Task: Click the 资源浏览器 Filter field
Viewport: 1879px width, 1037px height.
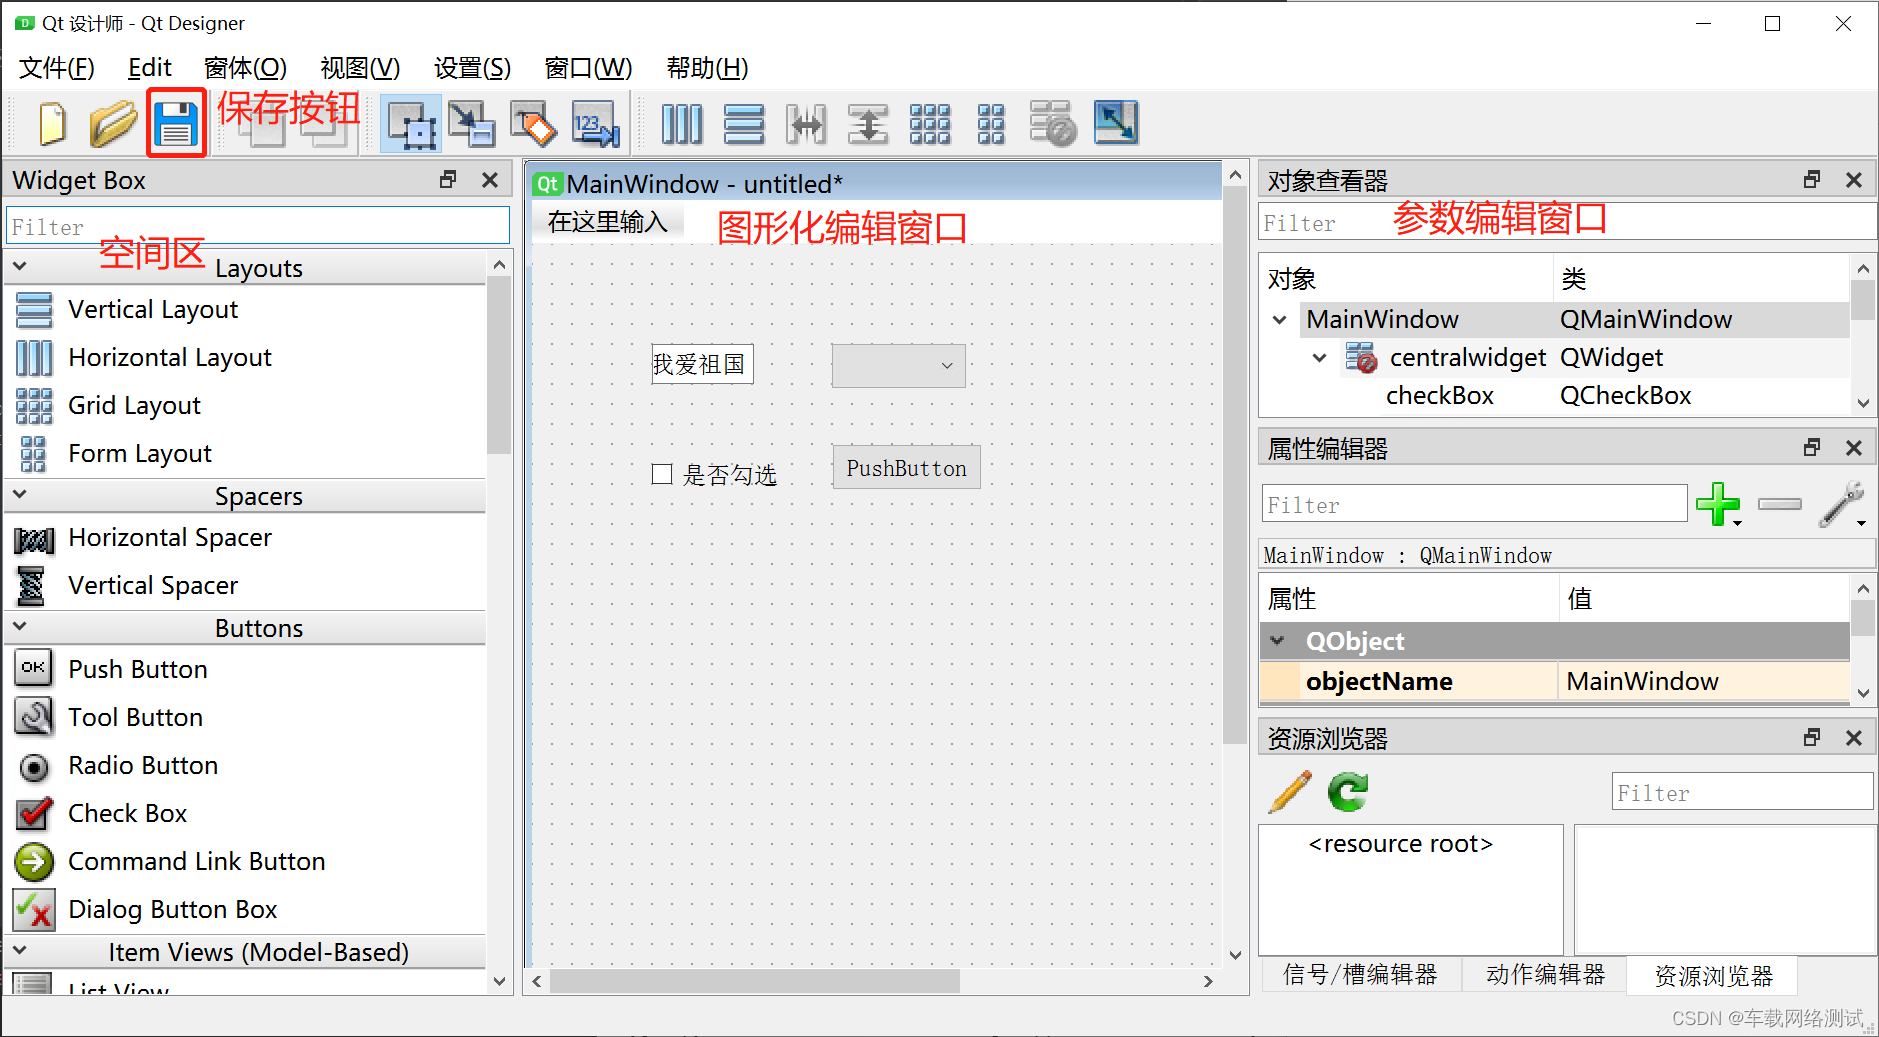Action: [x=1742, y=793]
